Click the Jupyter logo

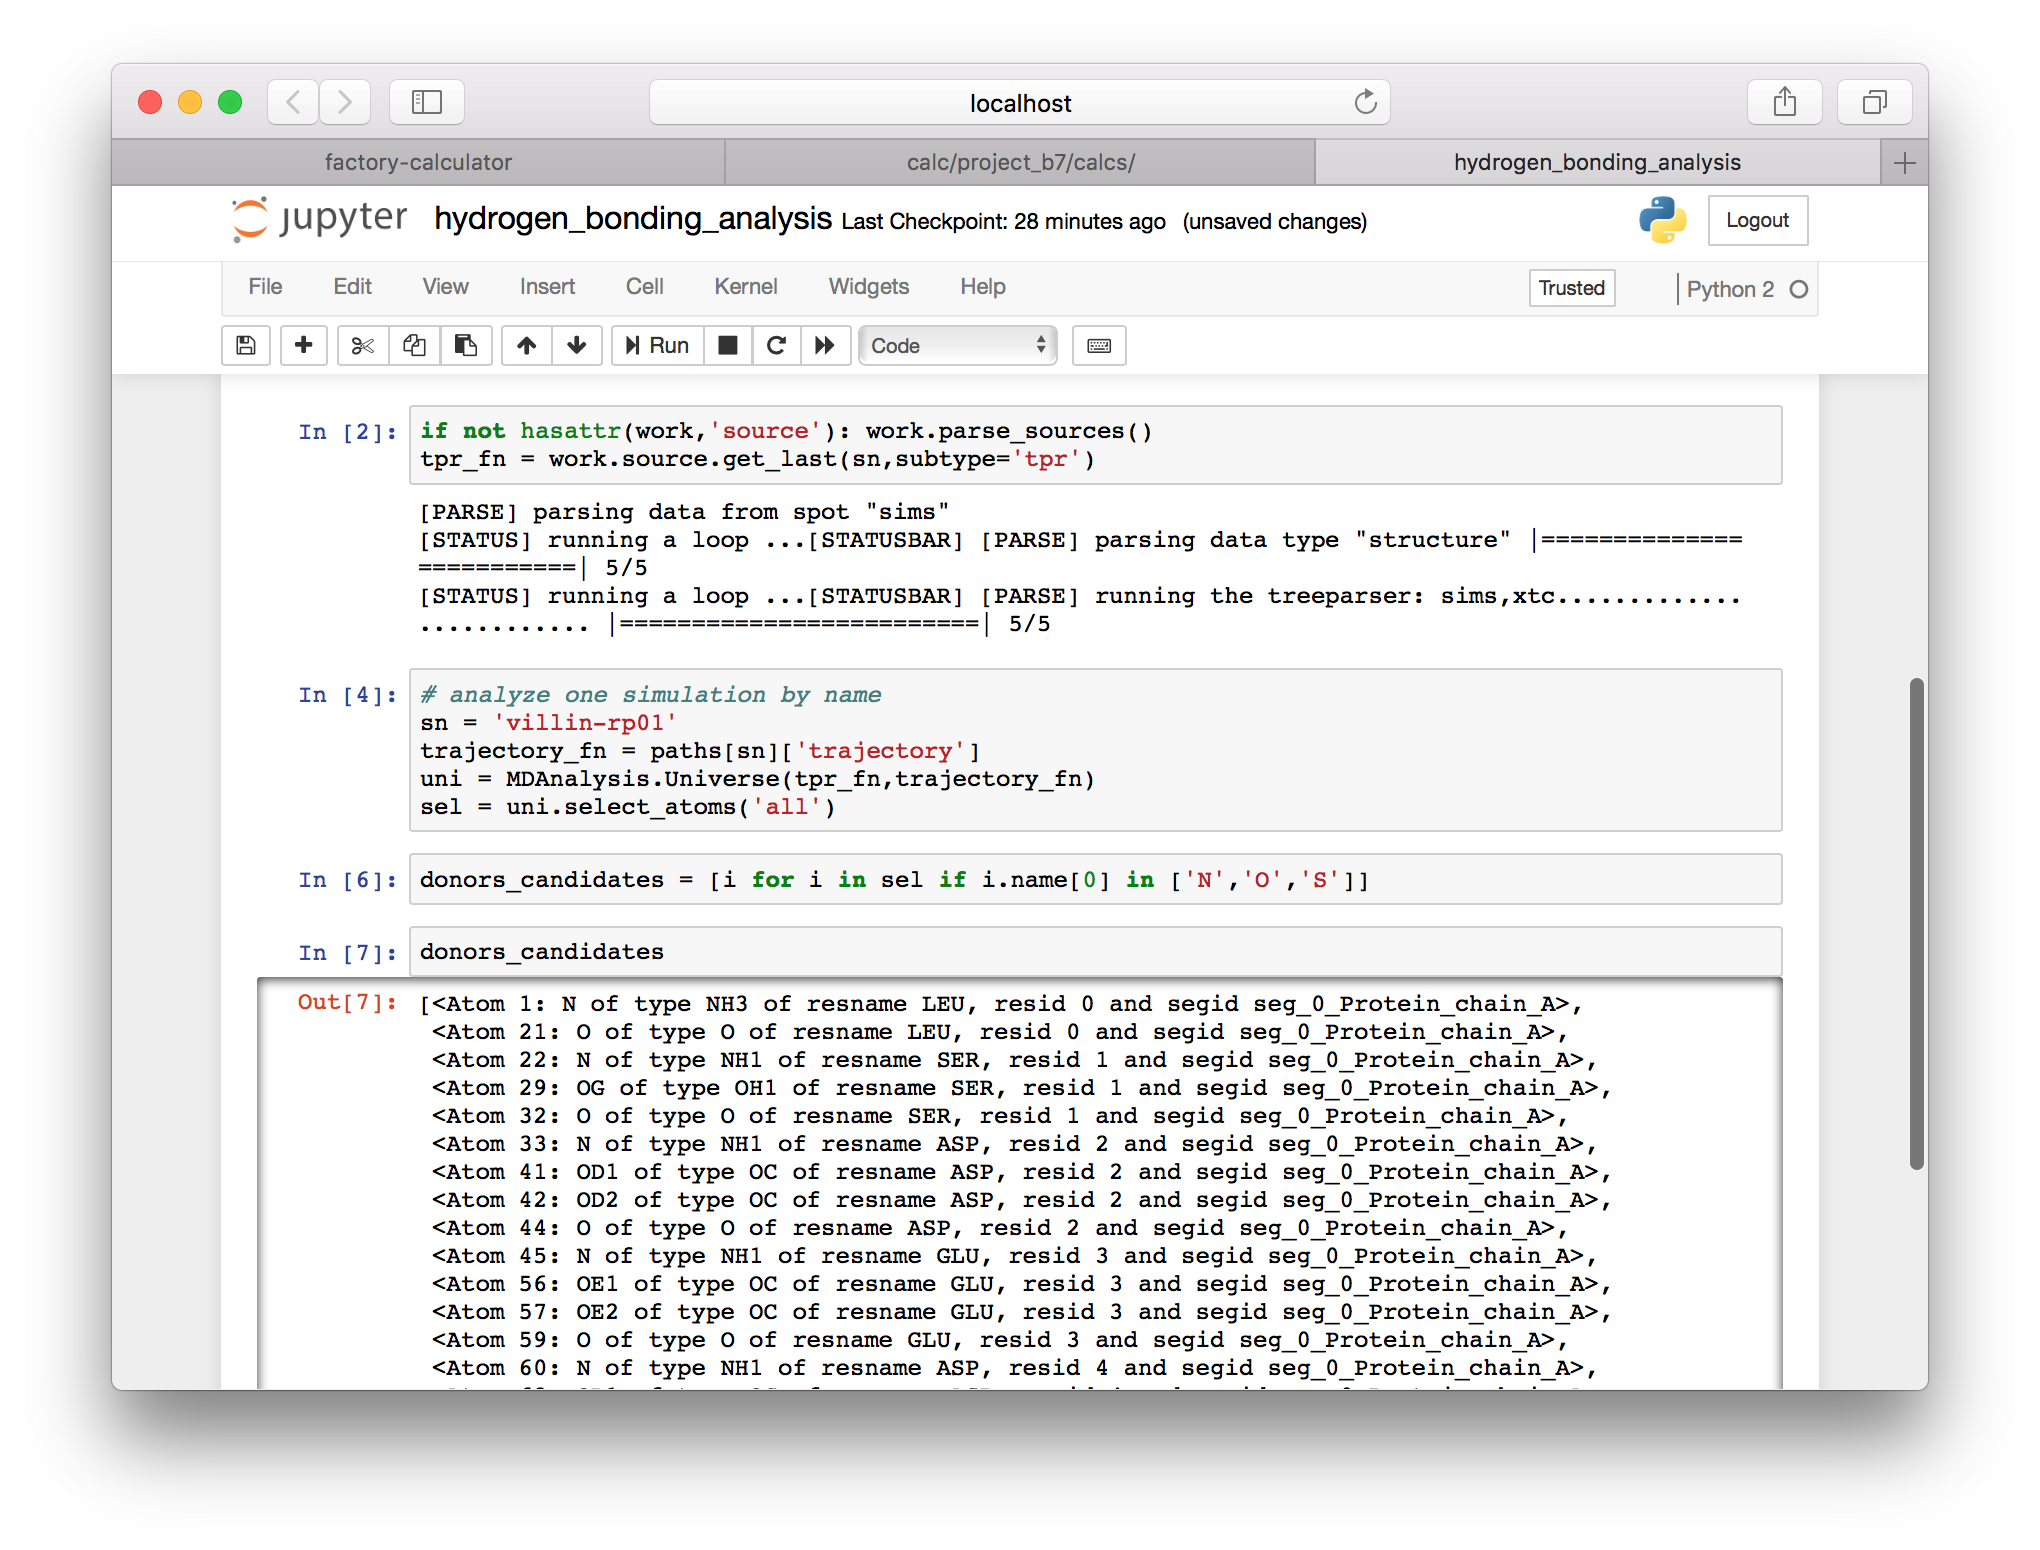click(319, 219)
